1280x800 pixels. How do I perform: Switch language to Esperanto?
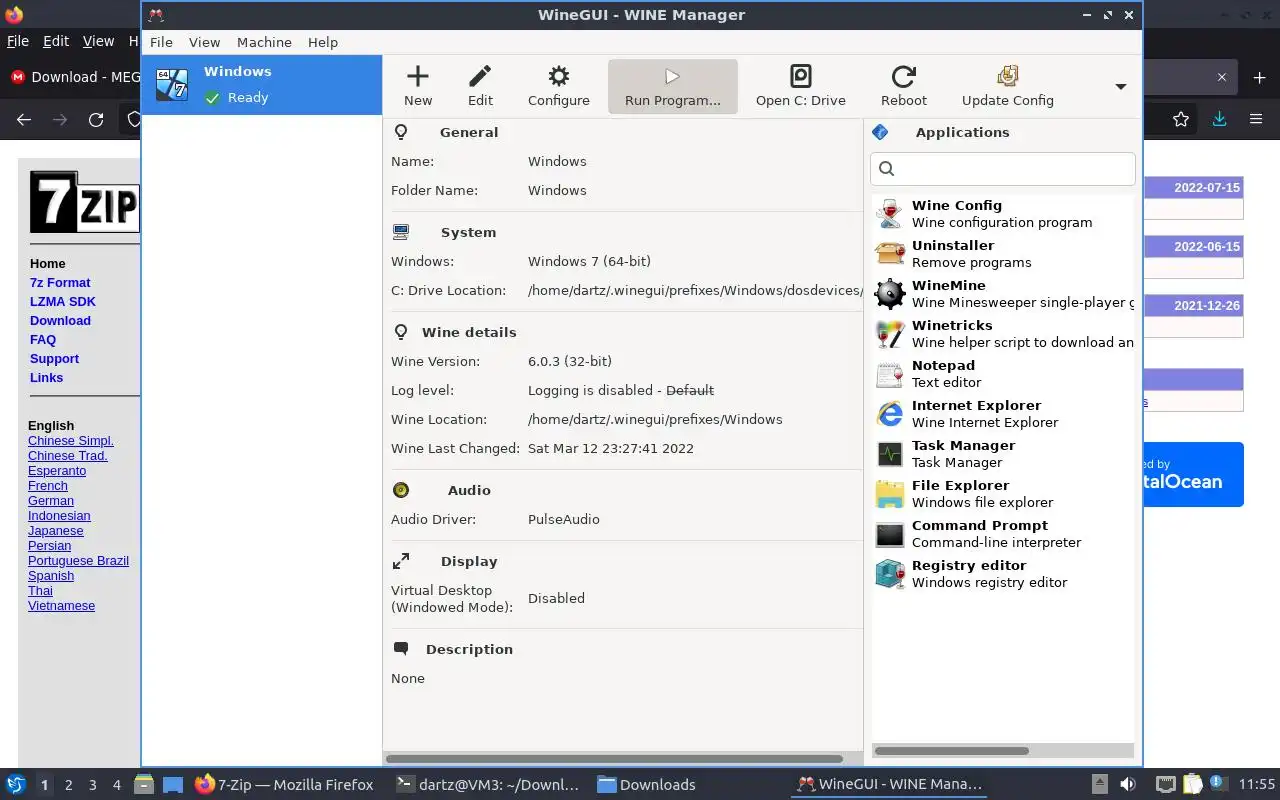click(57, 470)
